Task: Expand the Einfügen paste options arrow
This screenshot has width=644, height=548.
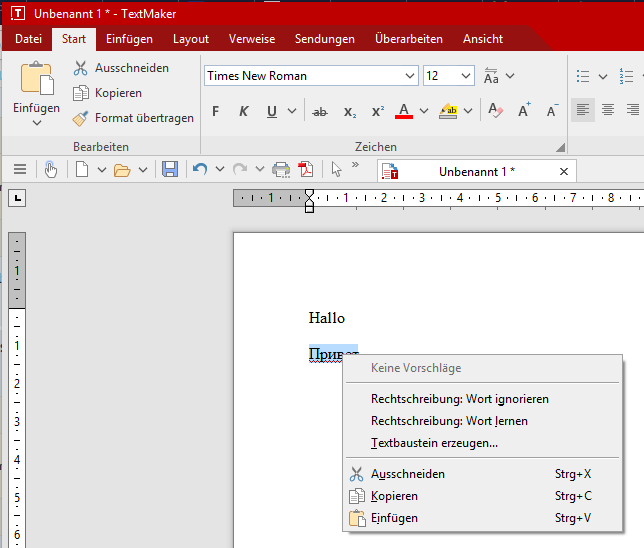Action: point(37,123)
